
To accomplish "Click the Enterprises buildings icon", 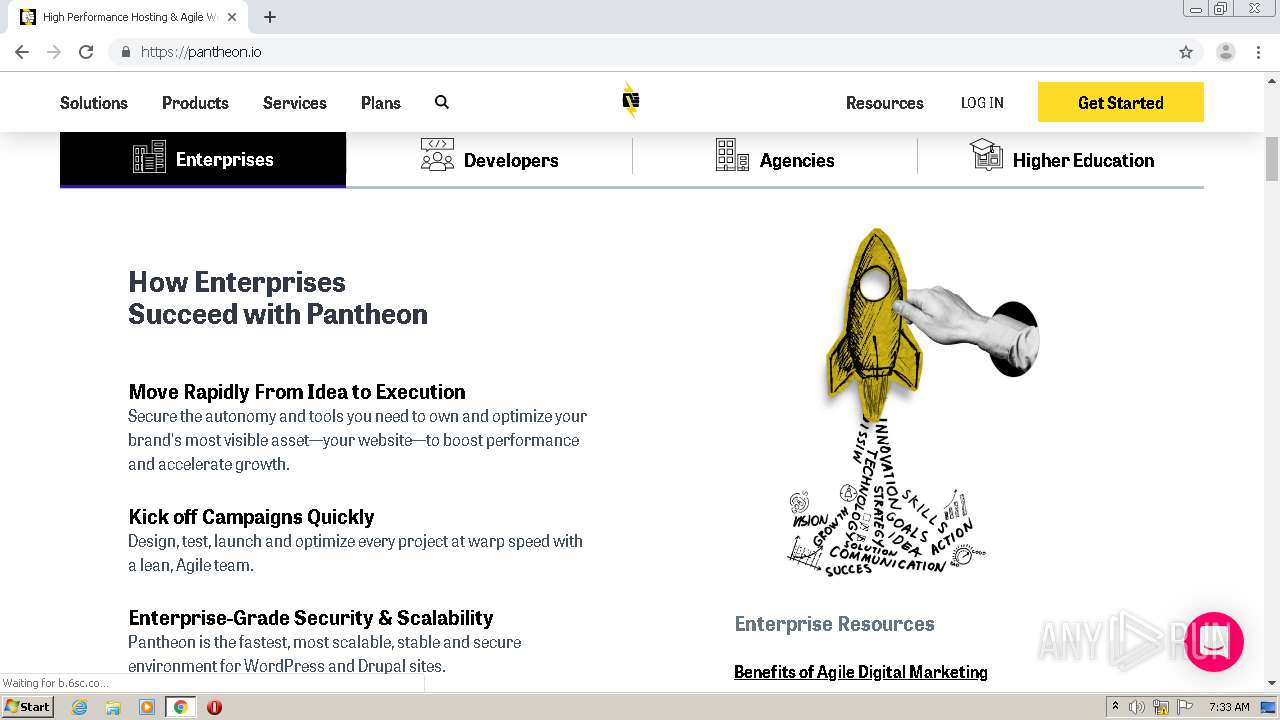I will coord(150,157).
